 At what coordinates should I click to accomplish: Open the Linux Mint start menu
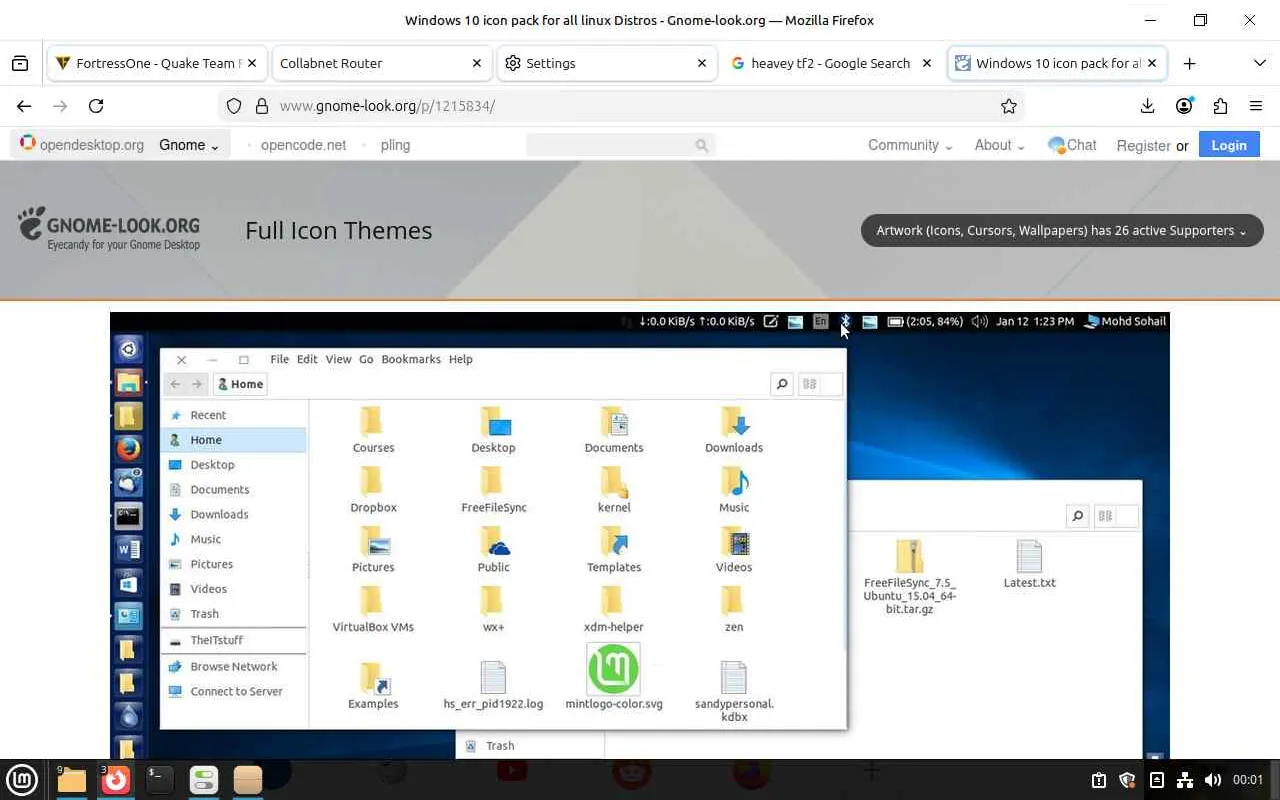click(x=22, y=779)
